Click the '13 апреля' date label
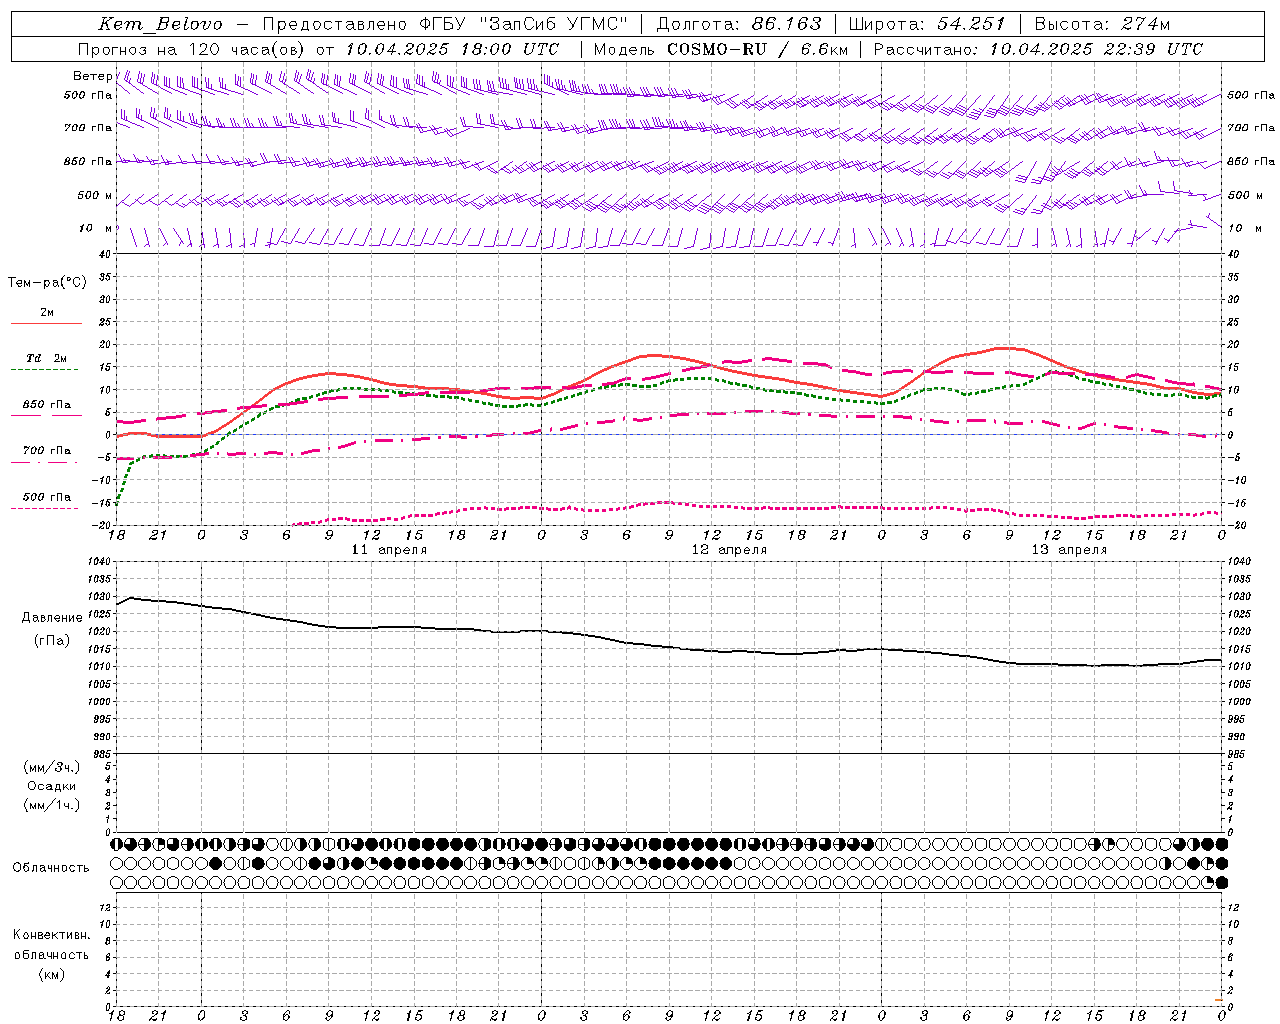This screenshot has height=1024, width=1280. click(x=1069, y=550)
